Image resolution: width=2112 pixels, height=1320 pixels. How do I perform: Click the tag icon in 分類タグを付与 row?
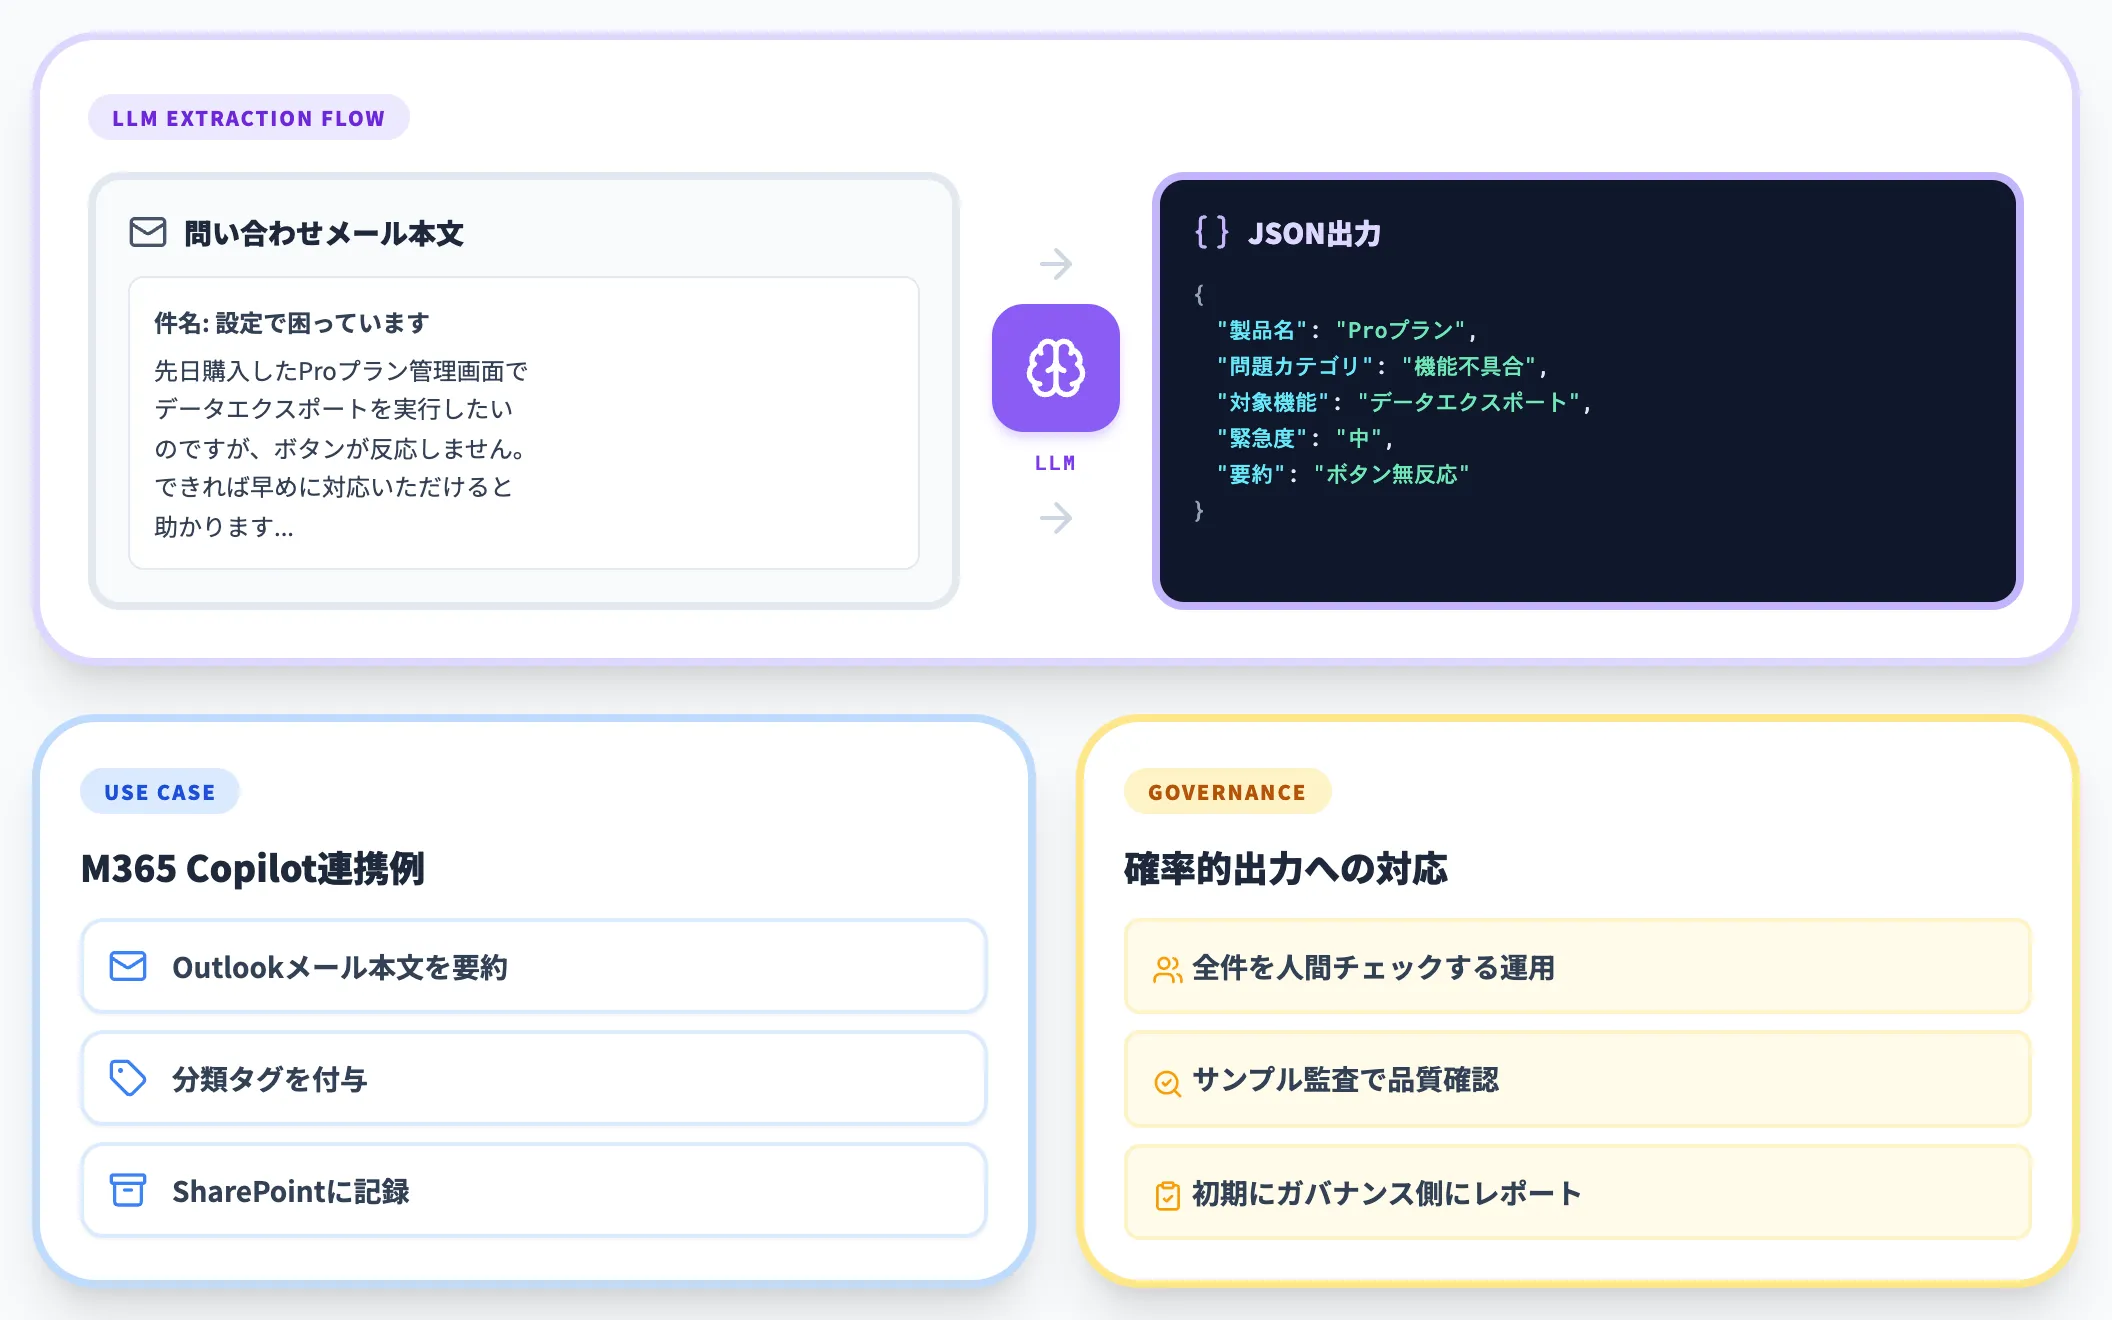coord(128,1078)
